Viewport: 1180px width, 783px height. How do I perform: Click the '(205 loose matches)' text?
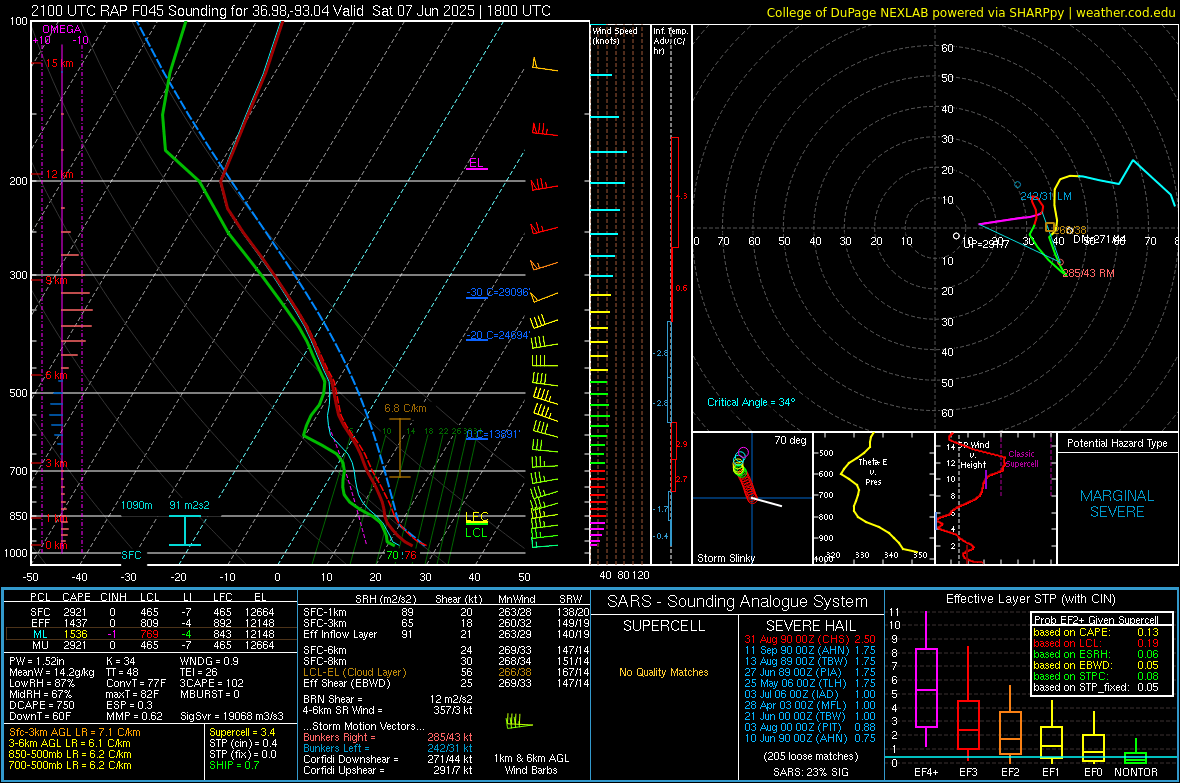(x=810, y=756)
